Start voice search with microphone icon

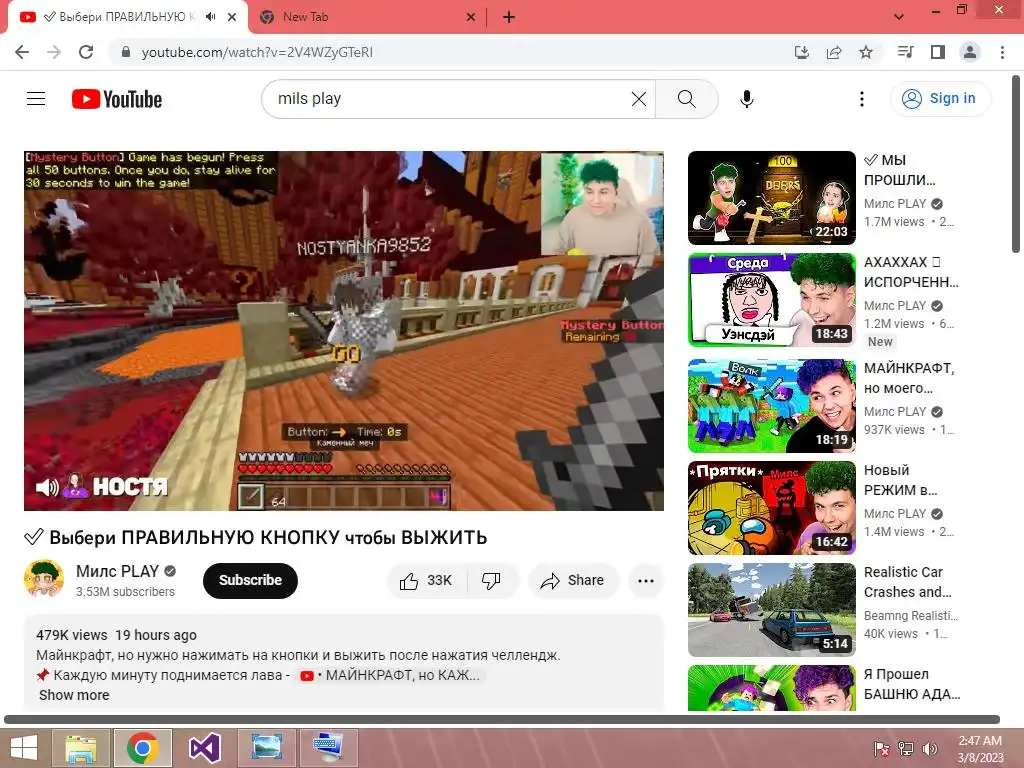tap(746, 99)
